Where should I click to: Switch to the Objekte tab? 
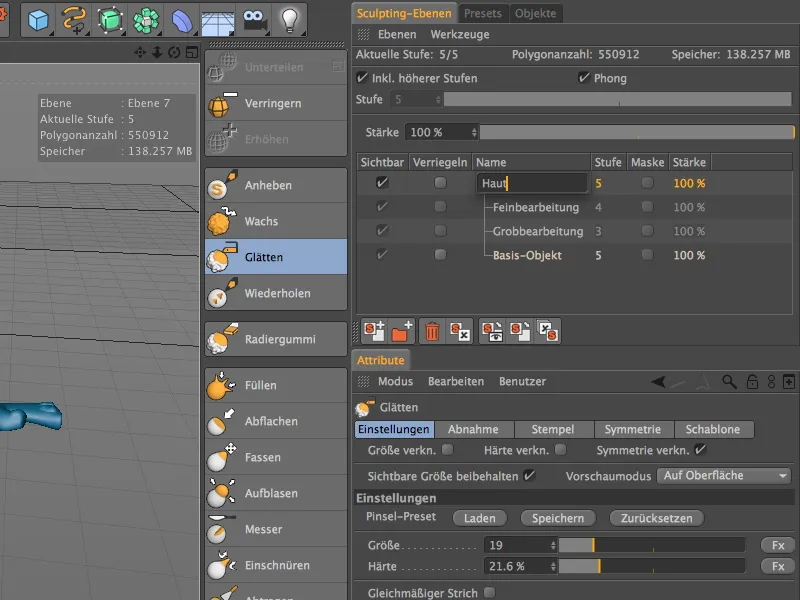point(535,13)
